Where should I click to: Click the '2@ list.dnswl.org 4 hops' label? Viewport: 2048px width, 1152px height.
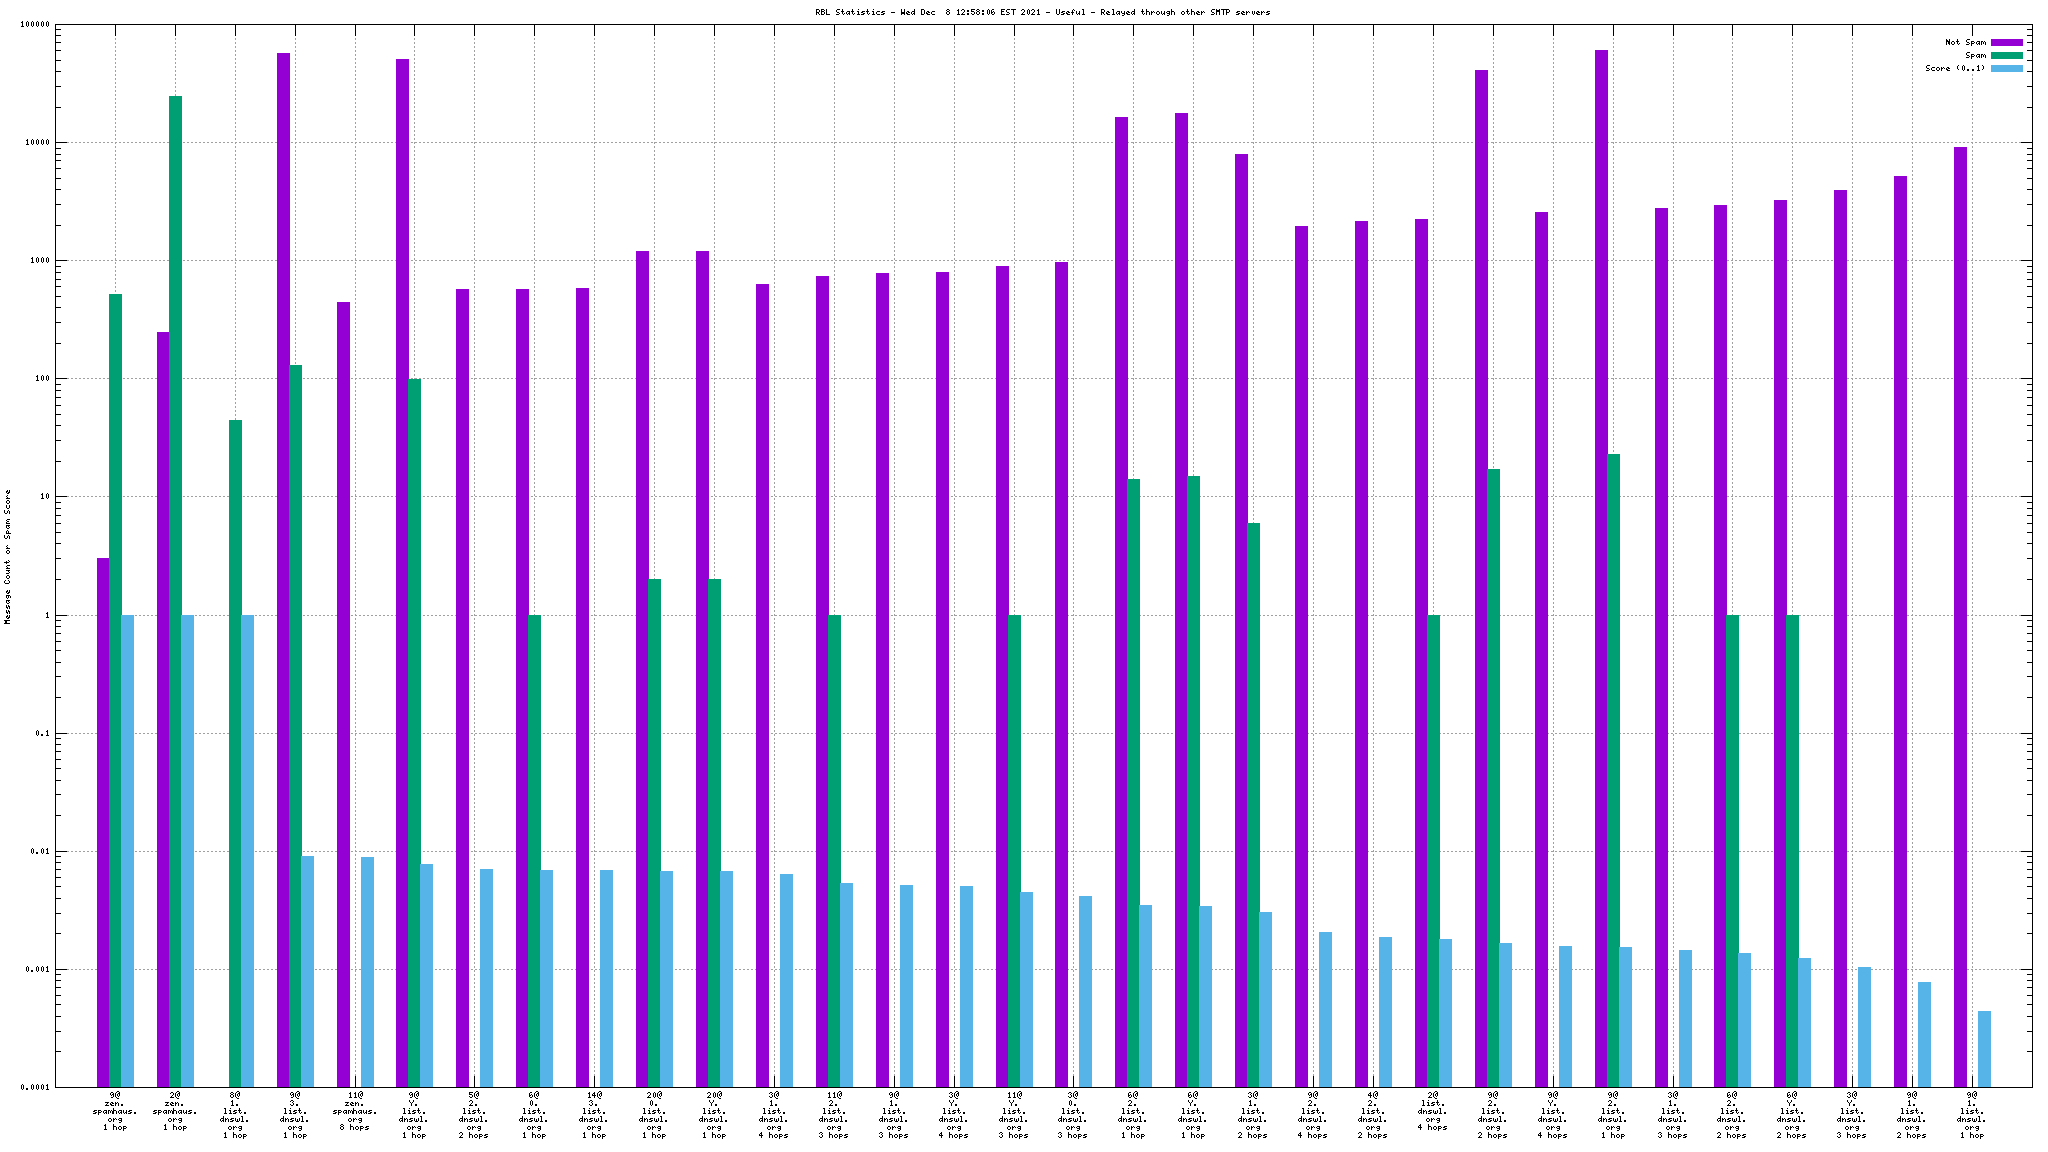click(x=1433, y=1111)
